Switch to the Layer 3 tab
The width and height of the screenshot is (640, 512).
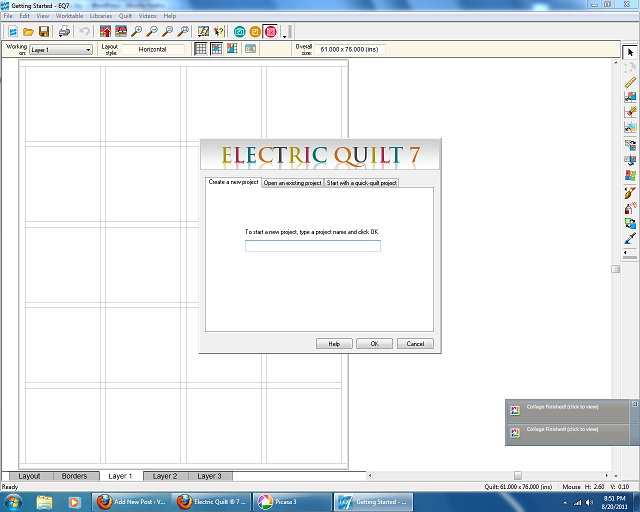[x=209, y=476]
